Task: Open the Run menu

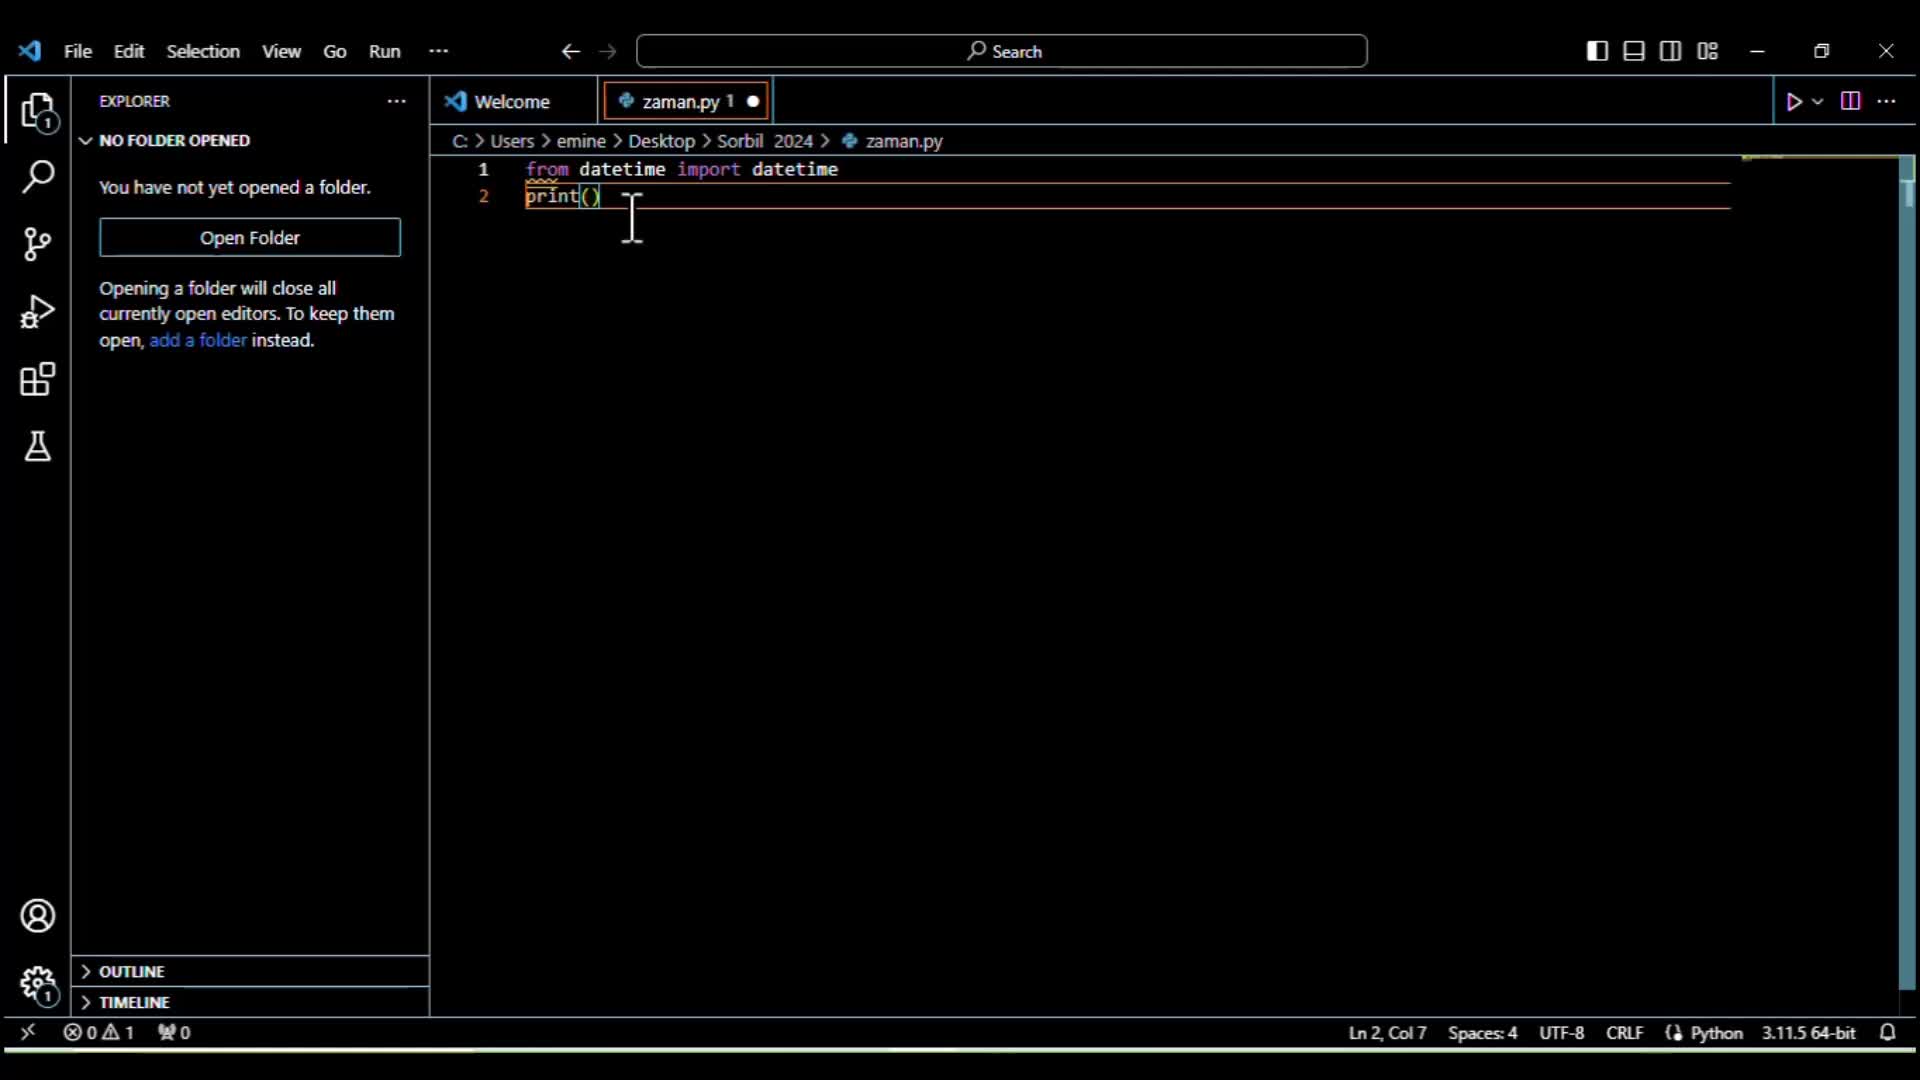Action: 384,51
